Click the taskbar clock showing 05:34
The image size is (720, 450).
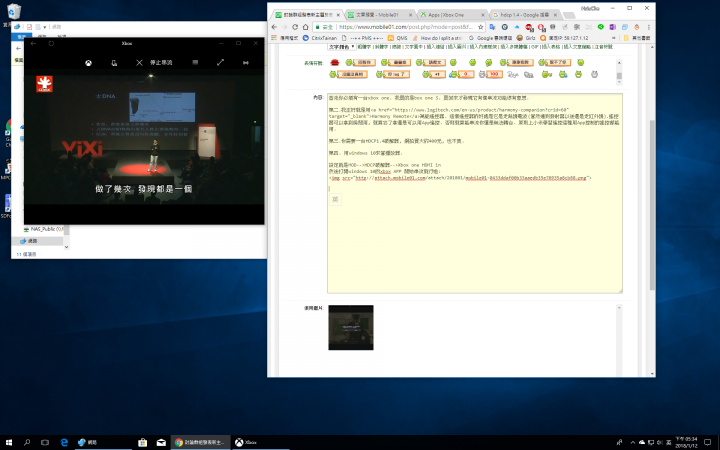click(686, 442)
